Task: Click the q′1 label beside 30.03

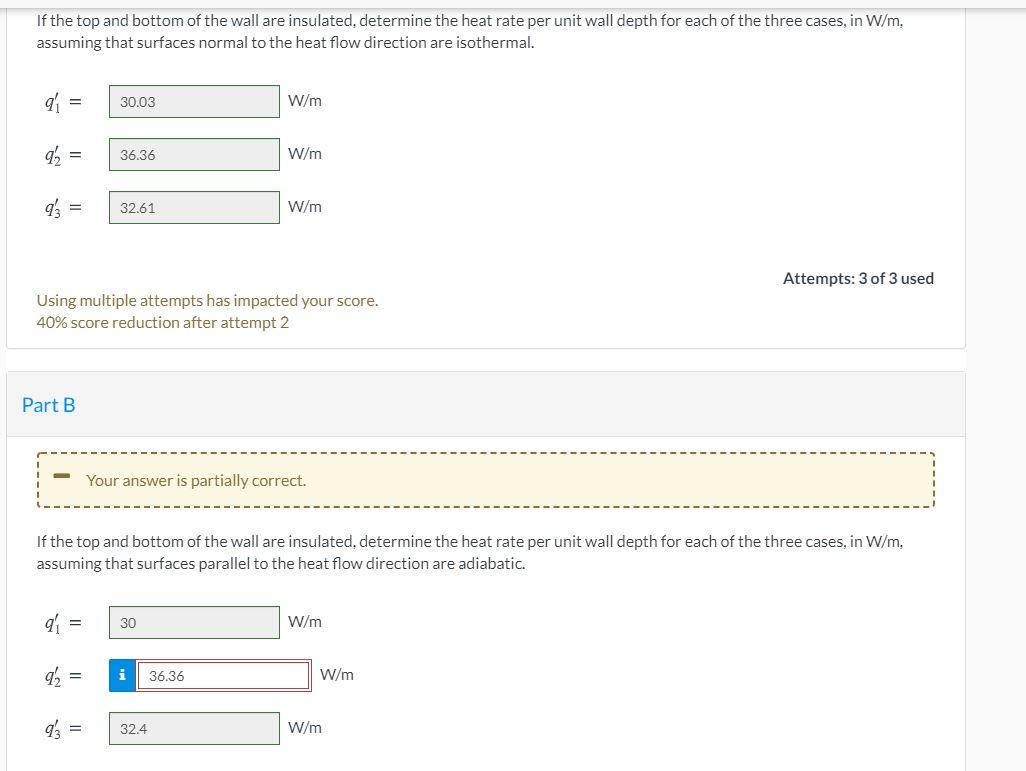Action: 52,101
